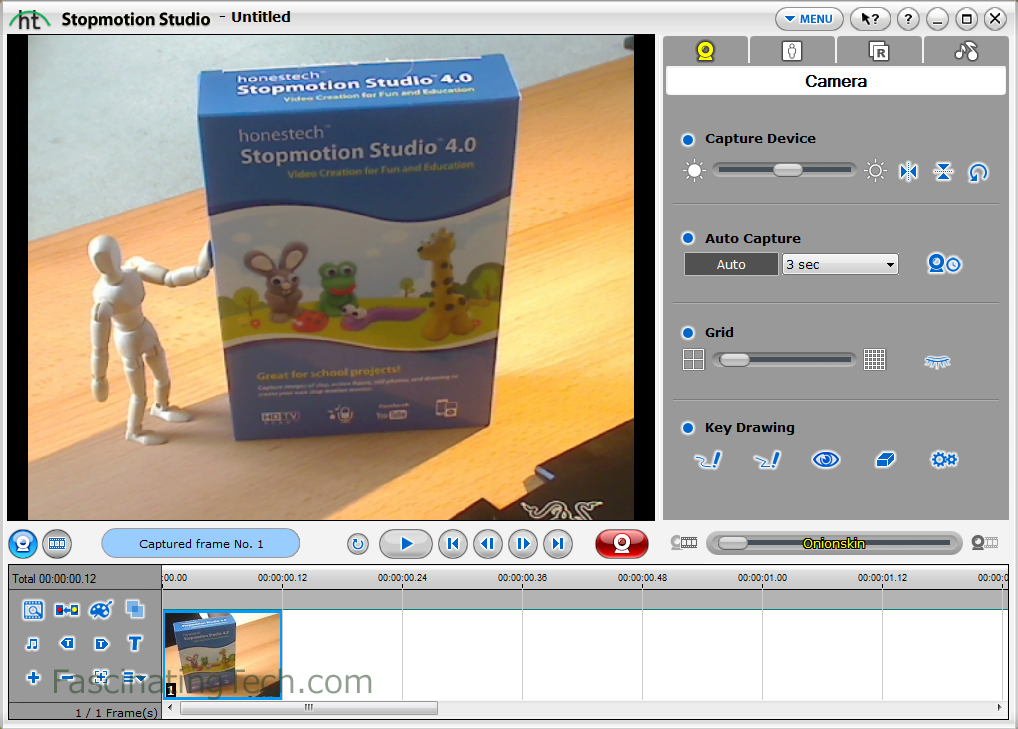The height and width of the screenshot is (729, 1018).
Task: Step forward one frame
Action: tap(523, 543)
